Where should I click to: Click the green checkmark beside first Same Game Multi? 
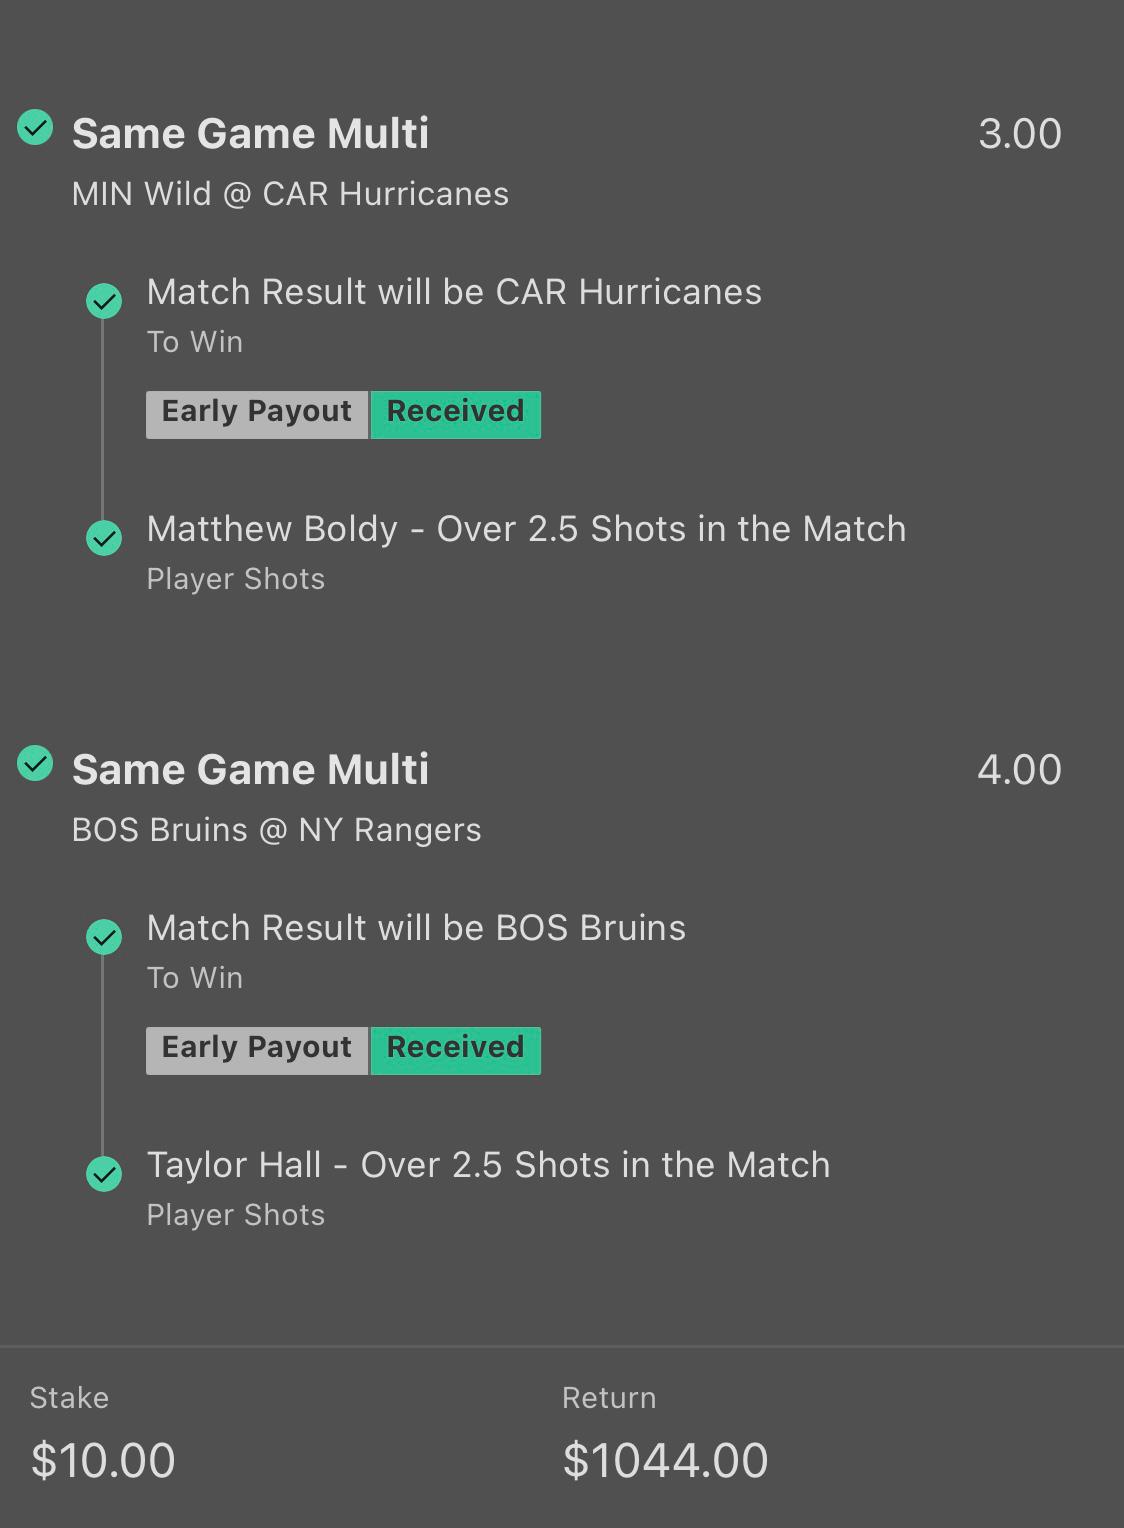click(36, 128)
